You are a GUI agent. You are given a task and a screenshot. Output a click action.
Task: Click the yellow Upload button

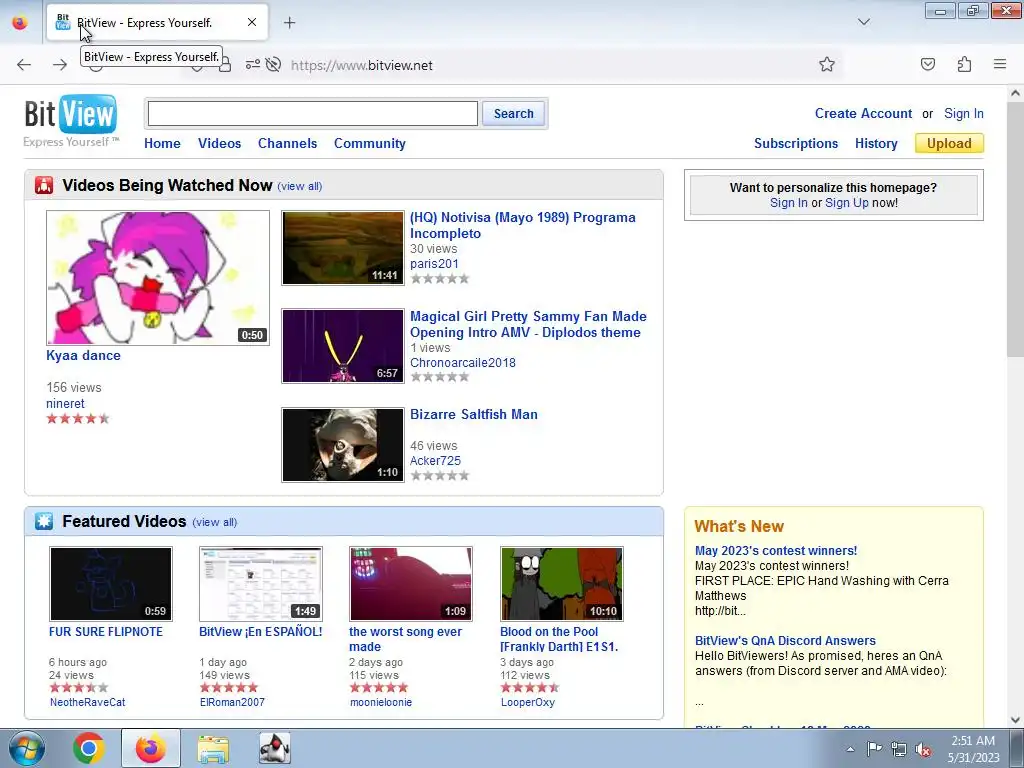pyautogui.click(x=949, y=143)
